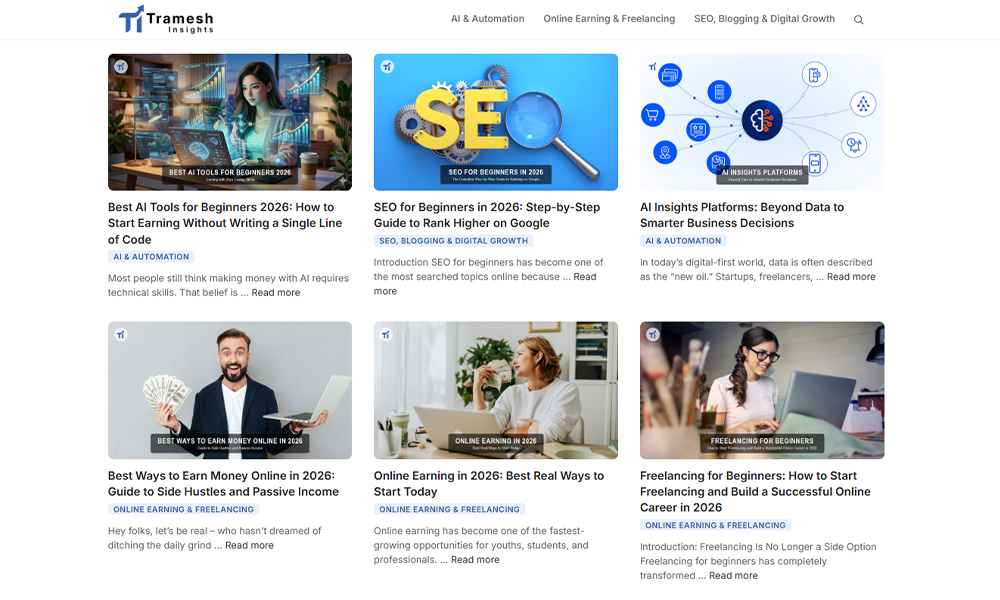Open Best Ways to Earn Money thumbnail
1000x600 pixels.
click(x=230, y=390)
